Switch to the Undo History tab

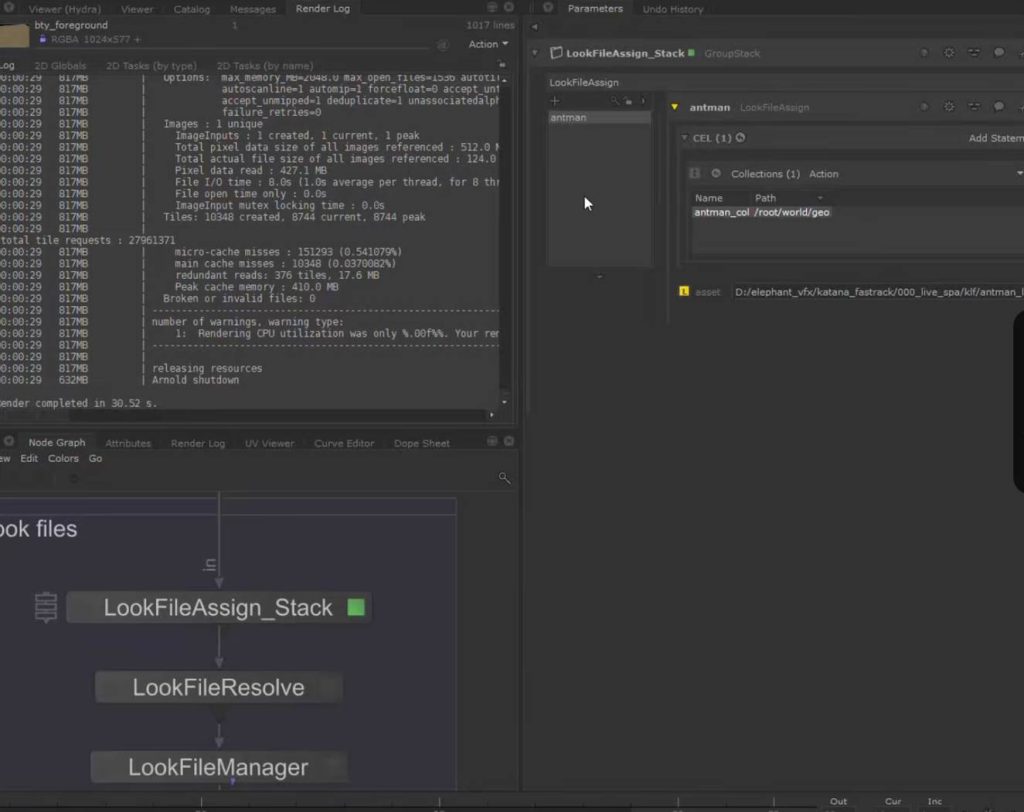pyautogui.click(x=672, y=9)
